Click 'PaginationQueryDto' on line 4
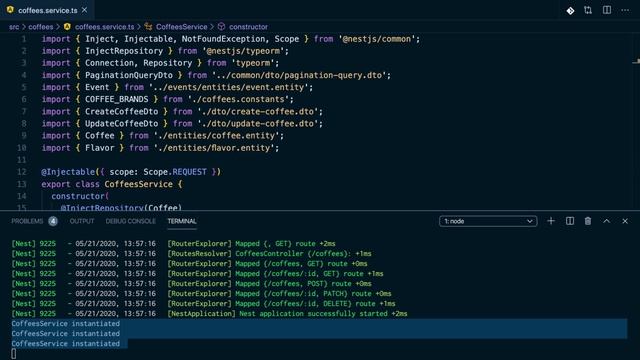The width and height of the screenshot is (640, 360). coord(129,75)
